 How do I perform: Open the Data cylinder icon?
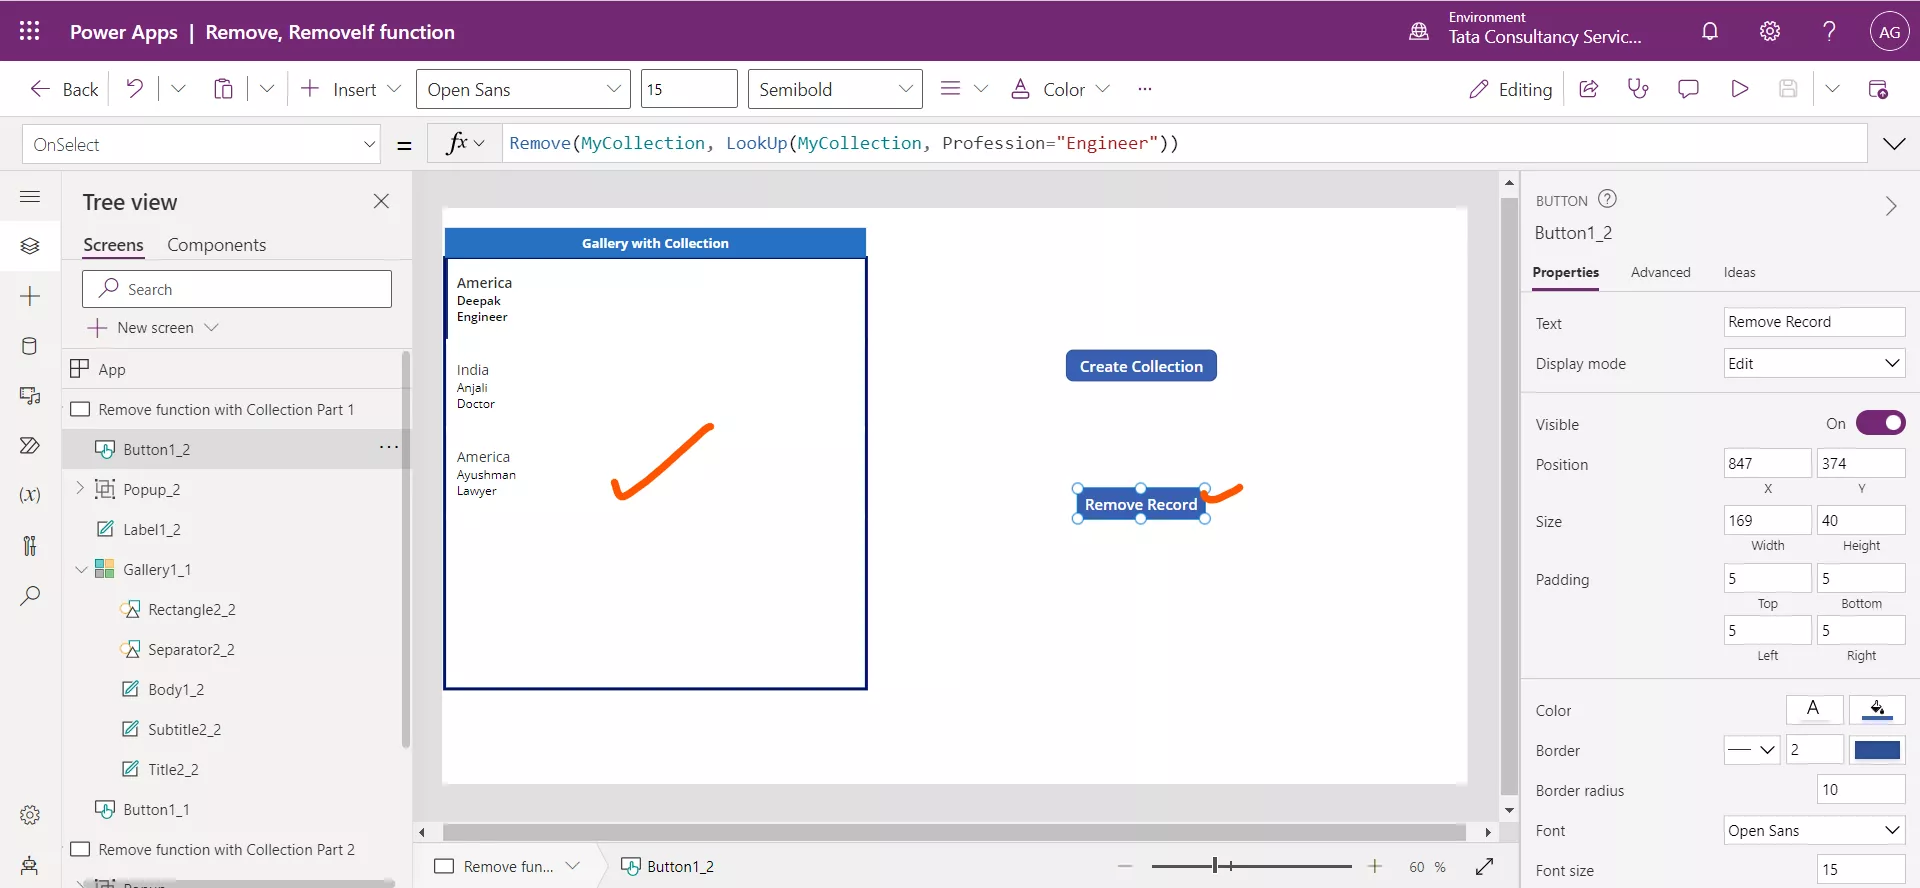30,346
